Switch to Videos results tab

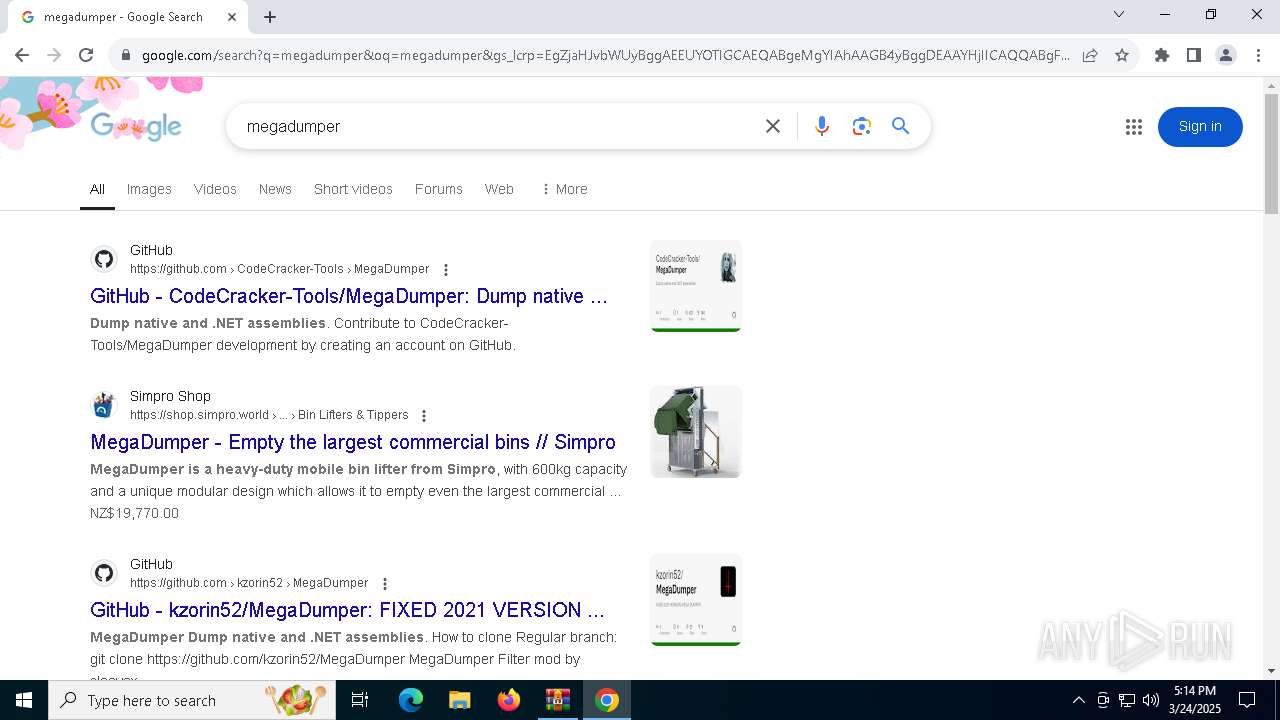[215, 189]
